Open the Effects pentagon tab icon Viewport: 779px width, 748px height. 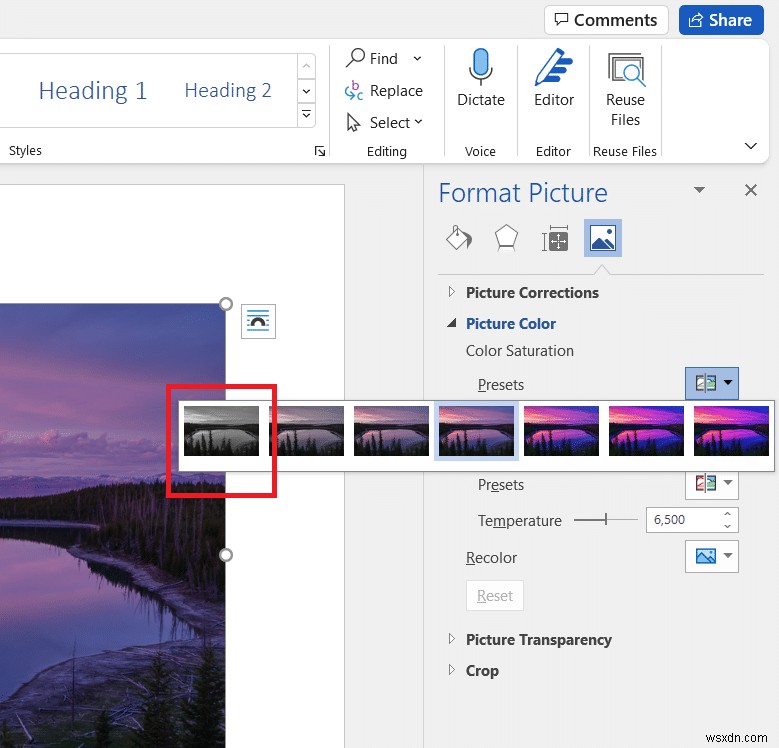(506, 238)
